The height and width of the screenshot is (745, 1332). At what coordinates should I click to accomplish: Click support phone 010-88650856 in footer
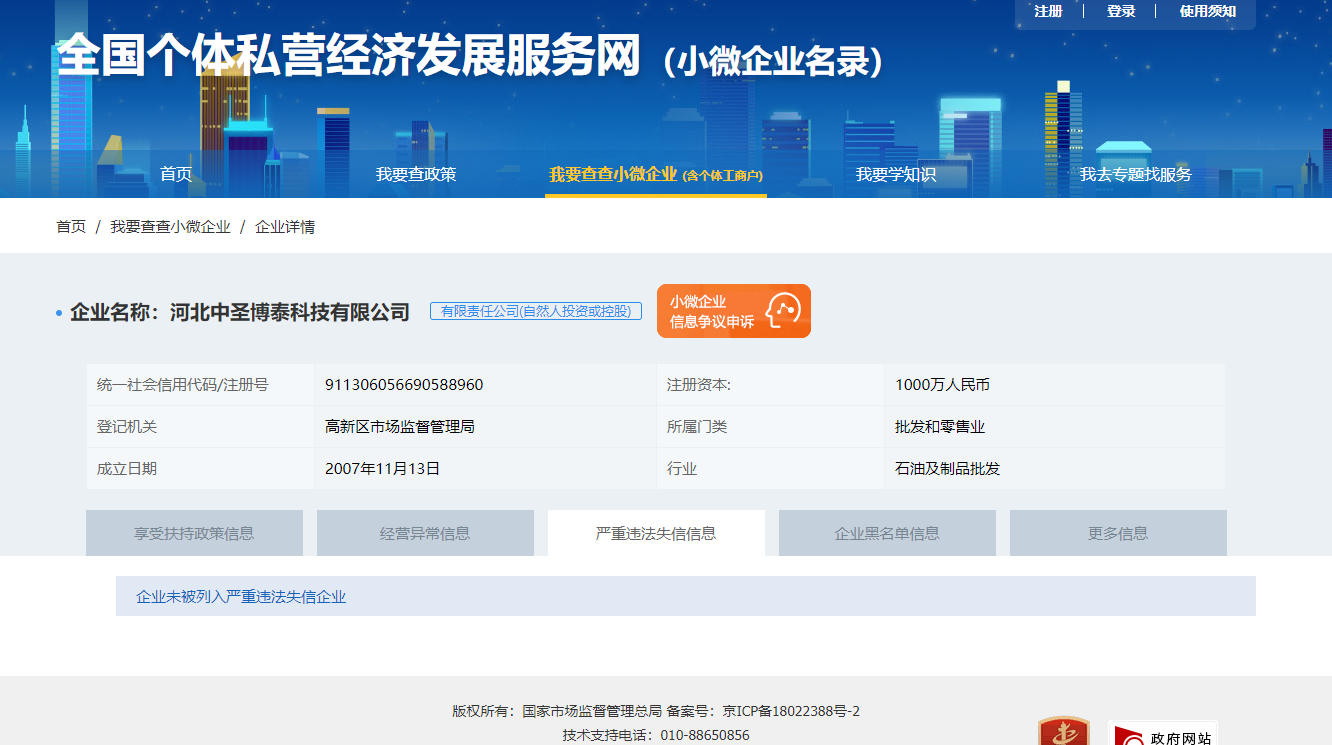[x=705, y=735]
